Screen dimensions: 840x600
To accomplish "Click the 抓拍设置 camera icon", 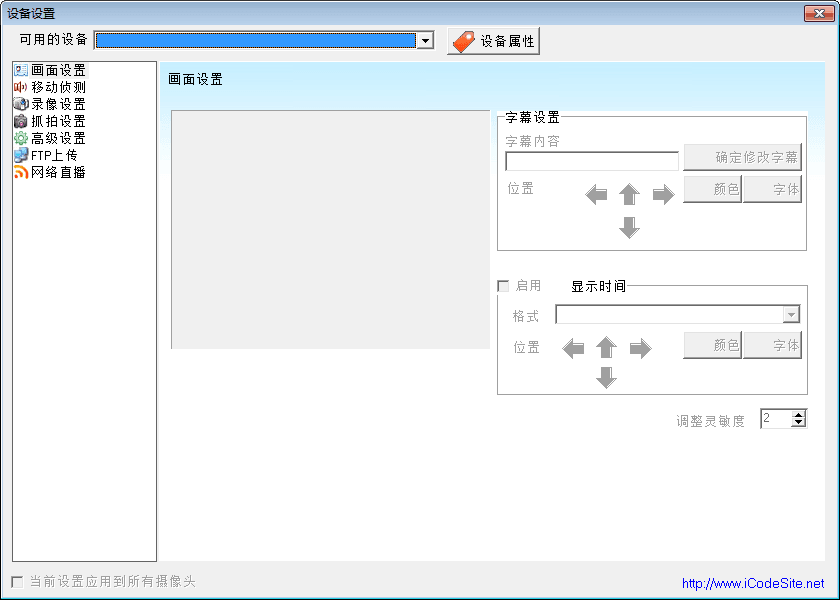I will coord(21,121).
